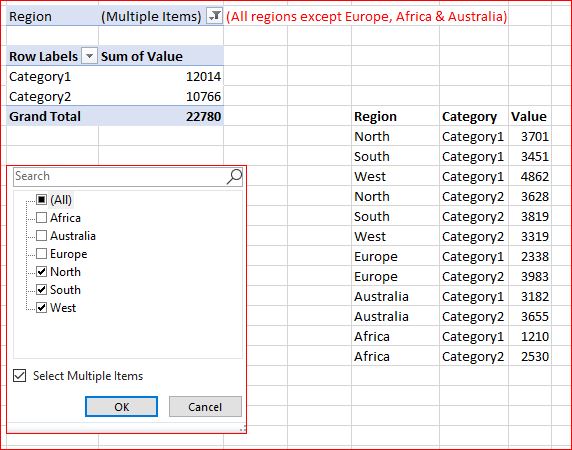Select value cell 3319
Image resolution: width=572 pixels, height=450 pixels.
click(x=530, y=236)
